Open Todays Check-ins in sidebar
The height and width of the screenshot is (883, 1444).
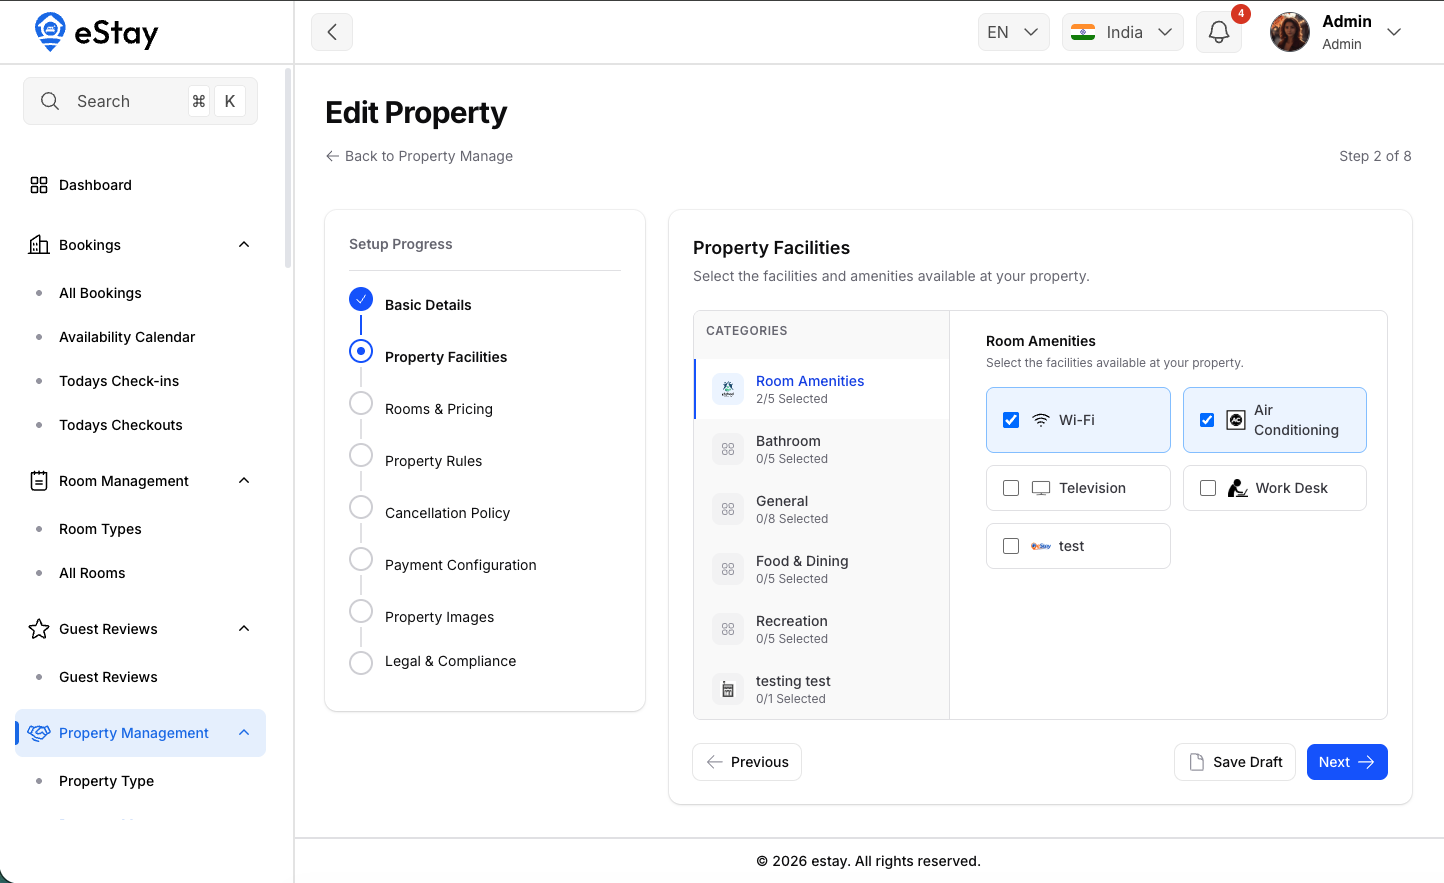[119, 381]
